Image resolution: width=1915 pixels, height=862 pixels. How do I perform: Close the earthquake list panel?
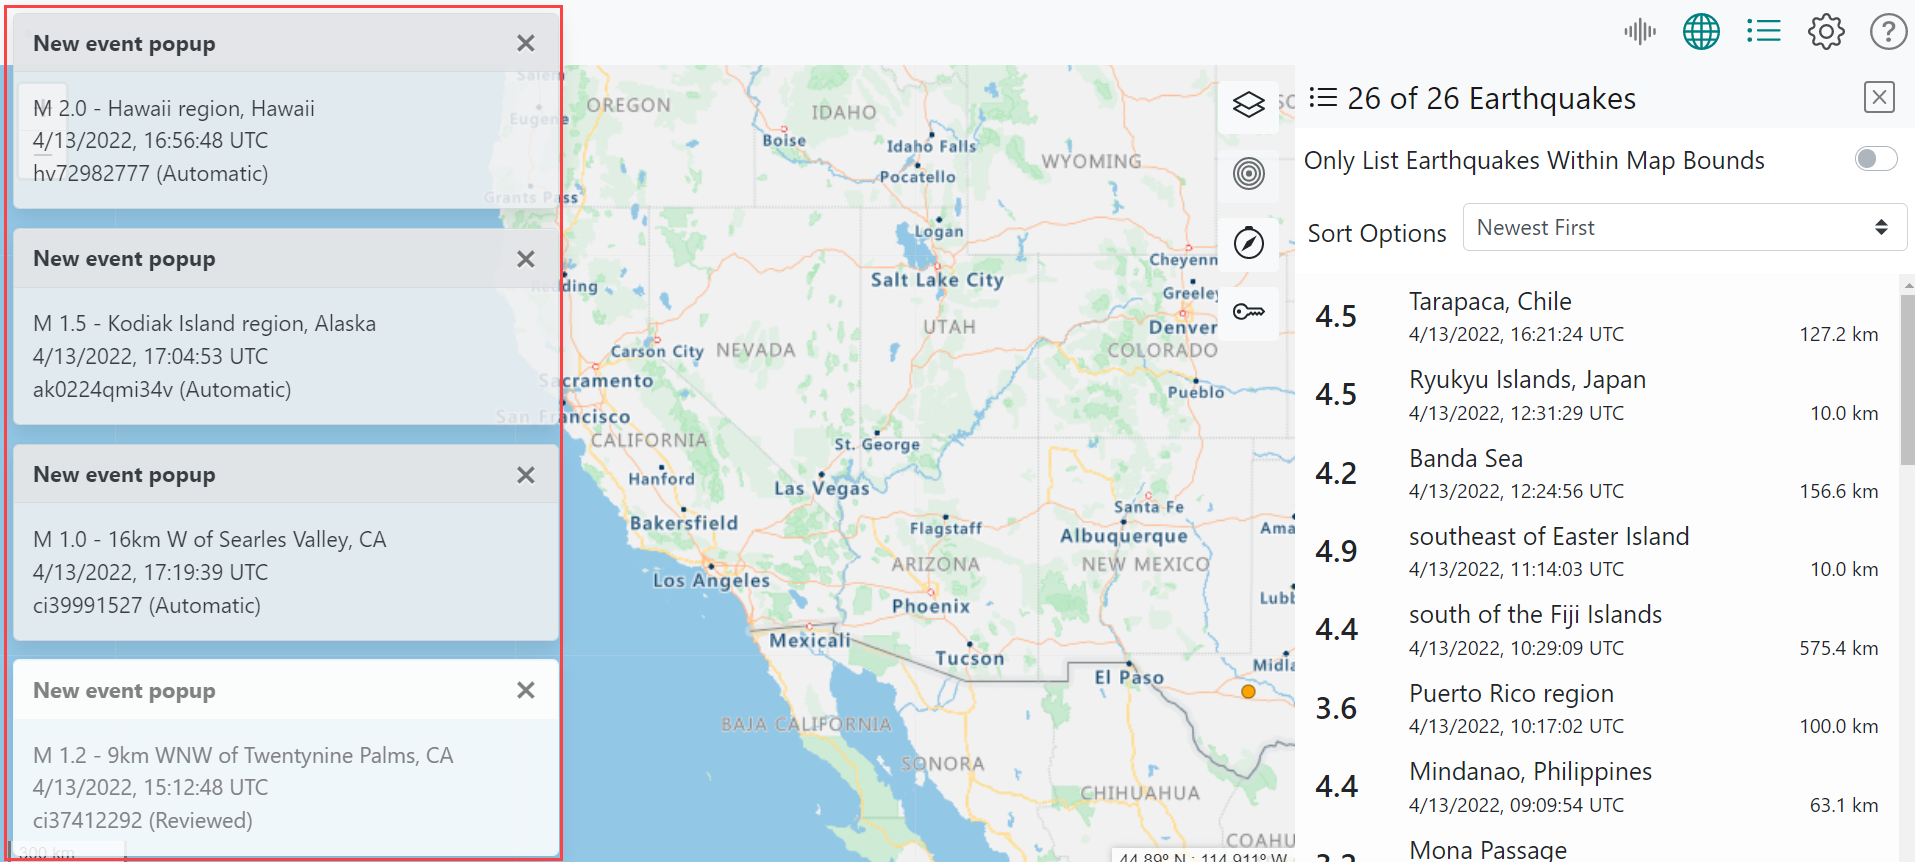pyautogui.click(x=1879, y=97)
